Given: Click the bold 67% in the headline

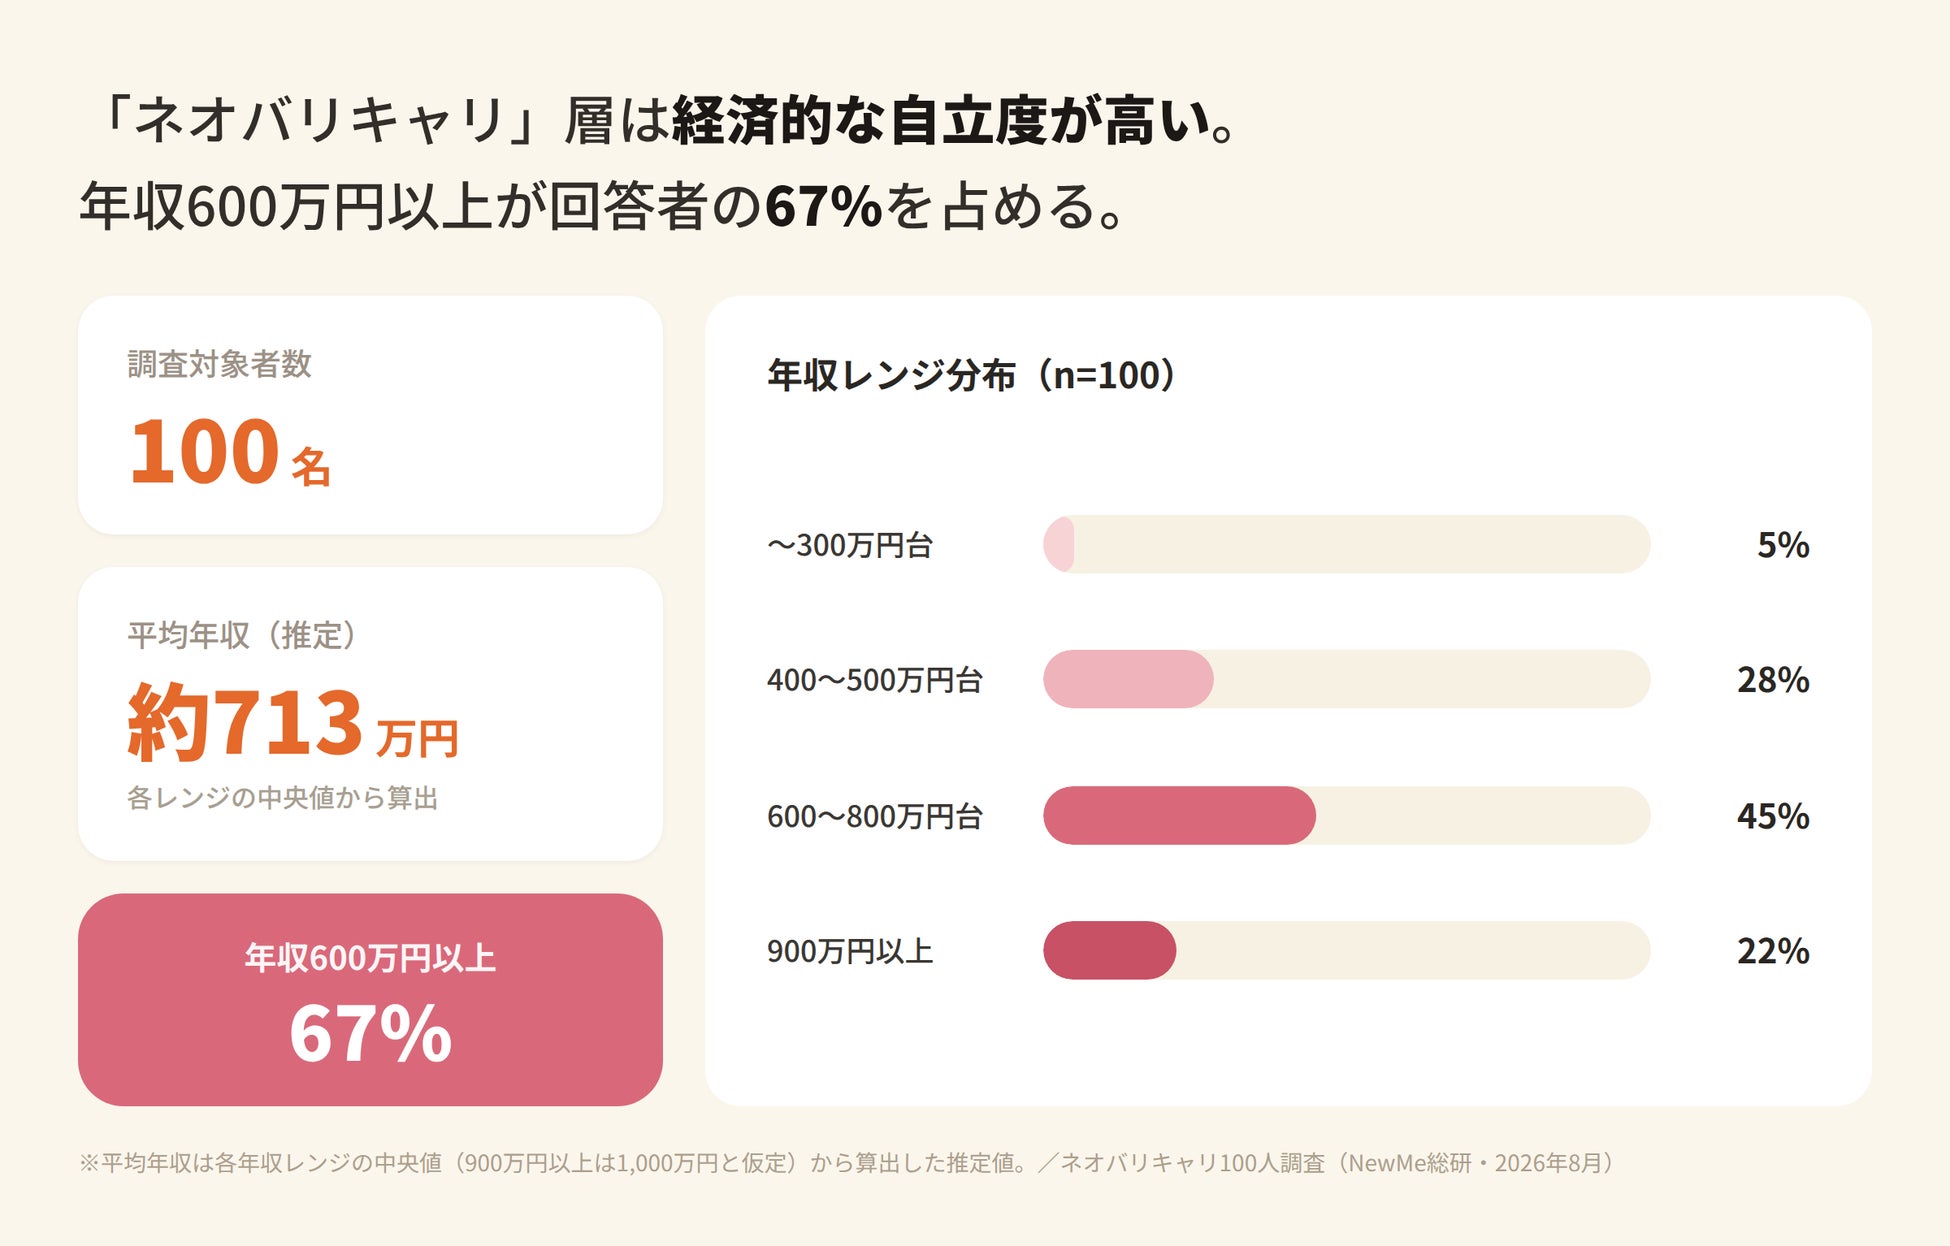Looking at the screenshot, I should [825, 207].
